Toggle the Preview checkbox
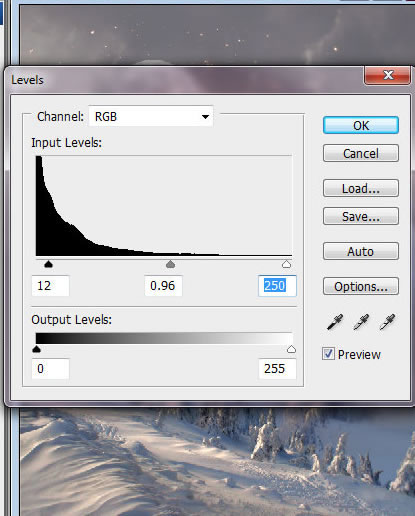 tap(328, 354)
